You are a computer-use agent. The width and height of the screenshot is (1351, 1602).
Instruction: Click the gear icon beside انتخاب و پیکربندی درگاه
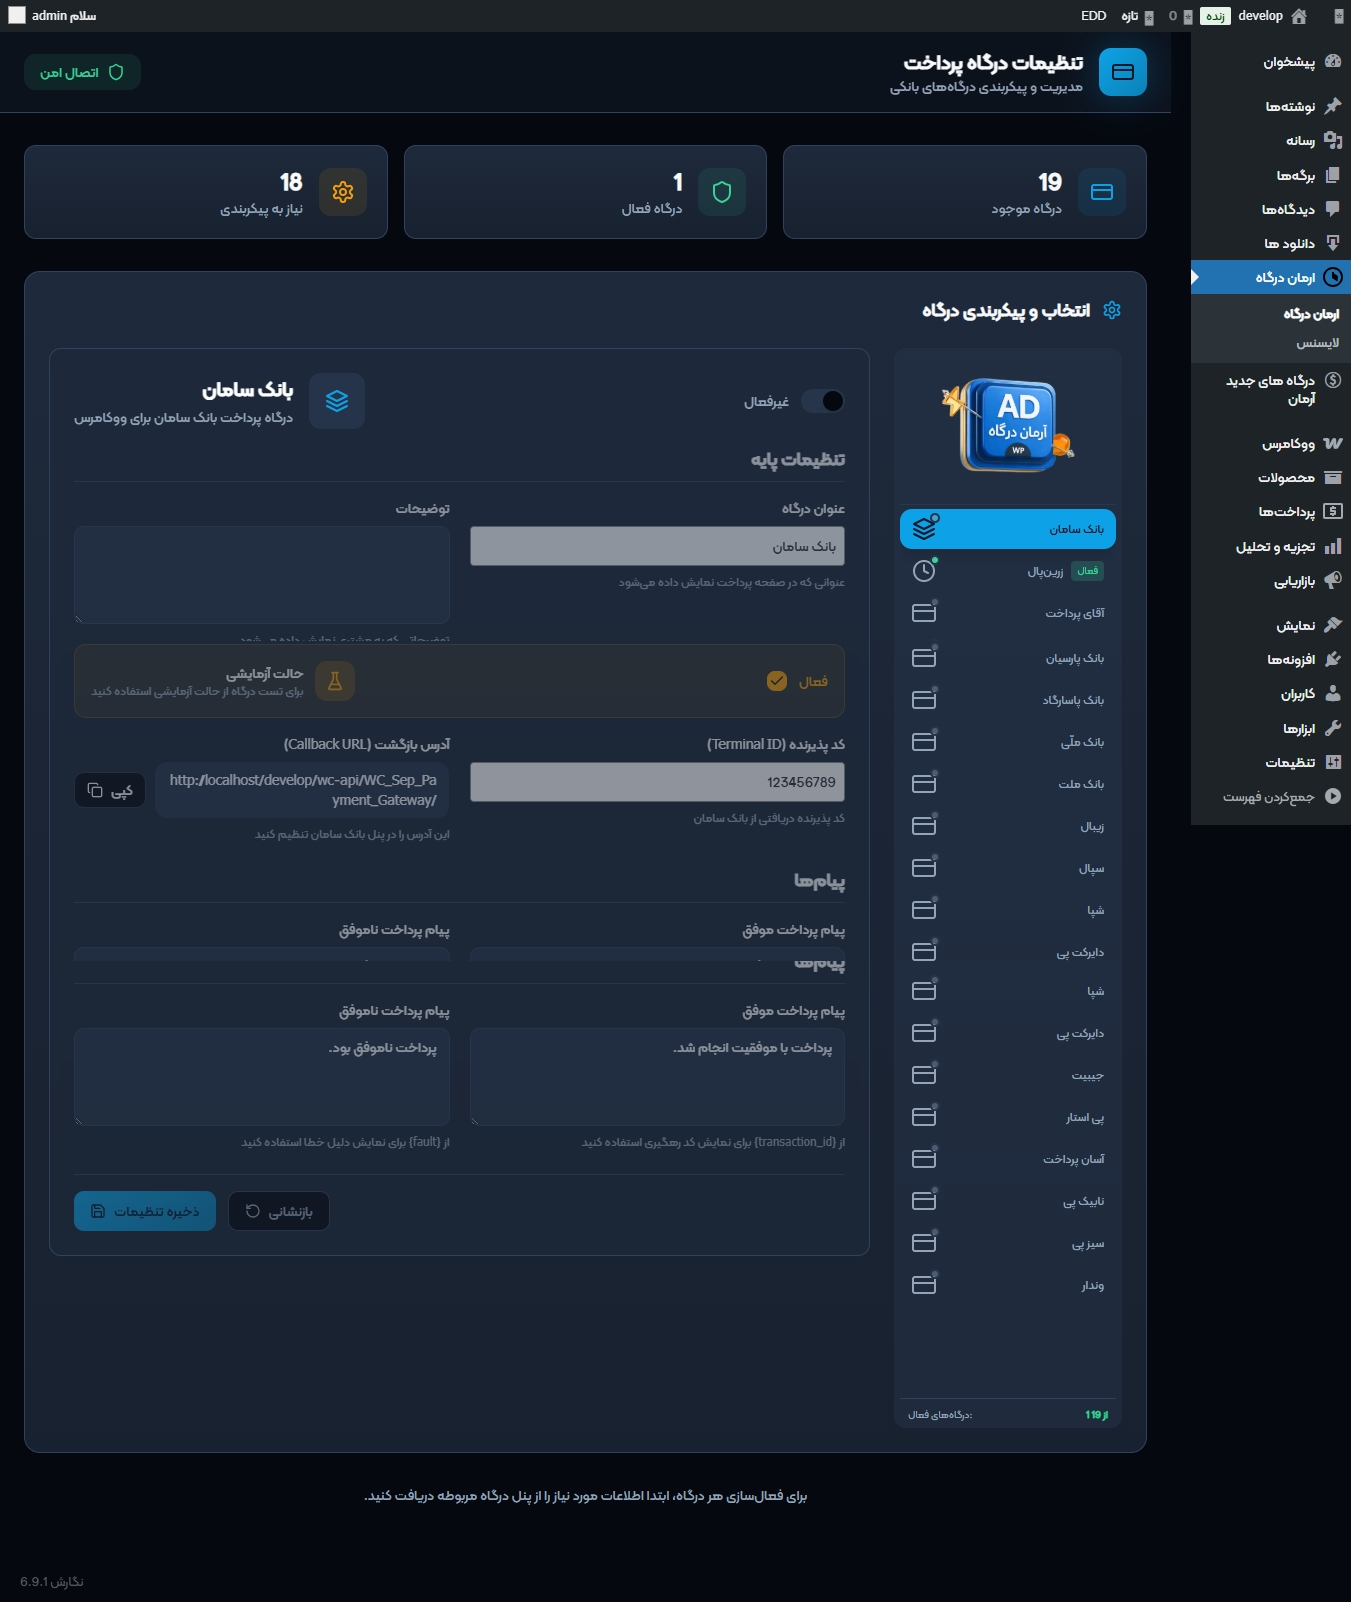(x=1112, y=310)
